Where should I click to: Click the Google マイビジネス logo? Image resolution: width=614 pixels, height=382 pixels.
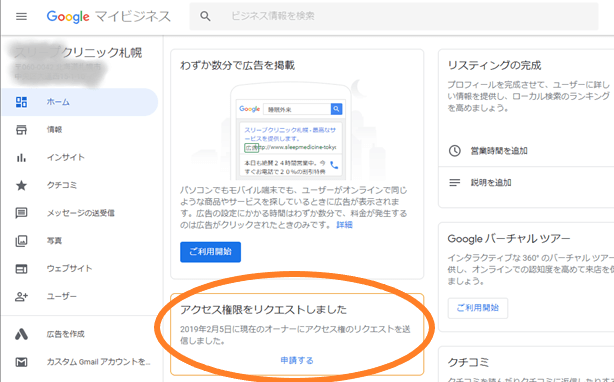pyautogui.click(x=108, y=16)
